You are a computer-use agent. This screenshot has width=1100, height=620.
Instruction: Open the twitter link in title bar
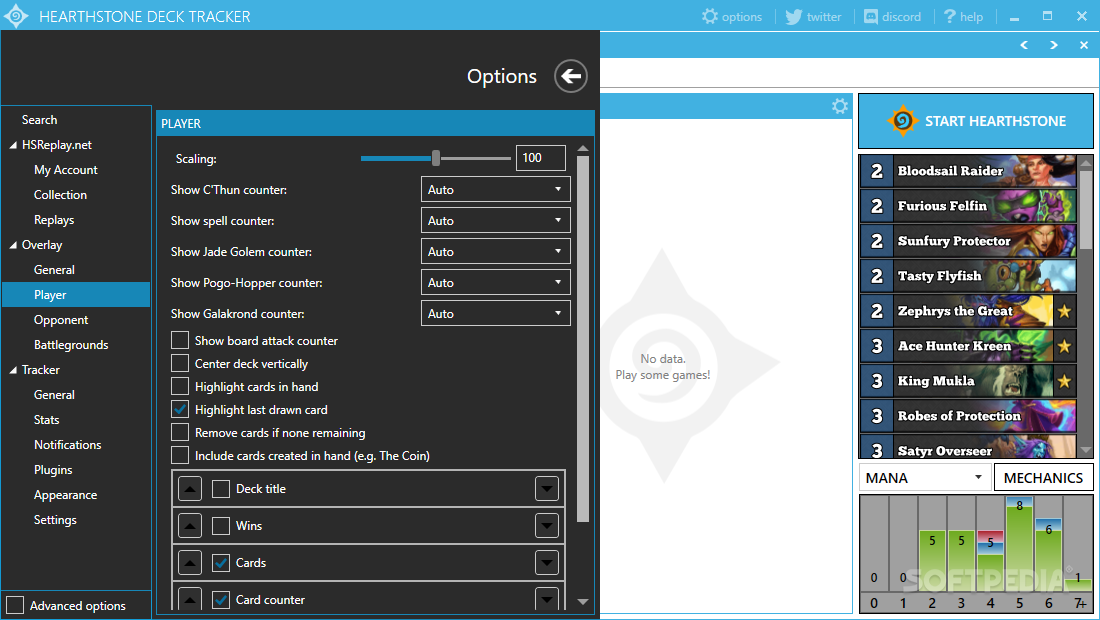(813, 16)
